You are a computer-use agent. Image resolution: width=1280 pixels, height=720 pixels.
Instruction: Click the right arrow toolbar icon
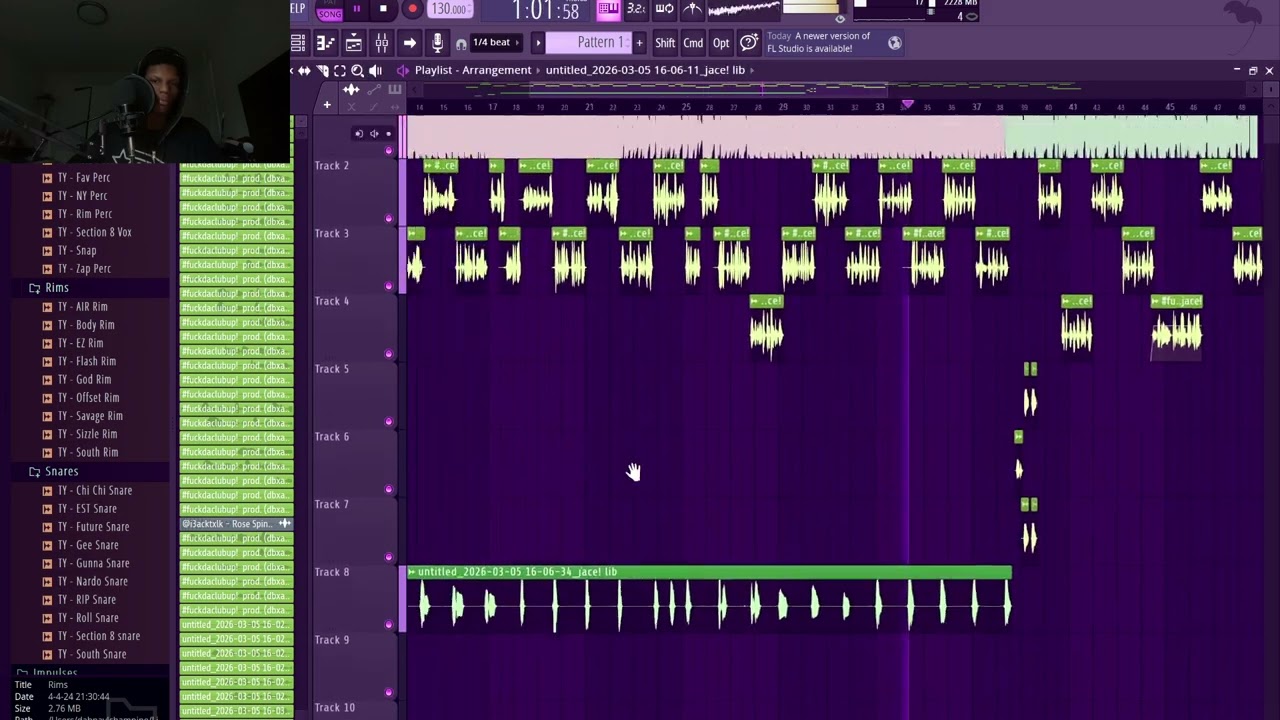pos(409,43)
